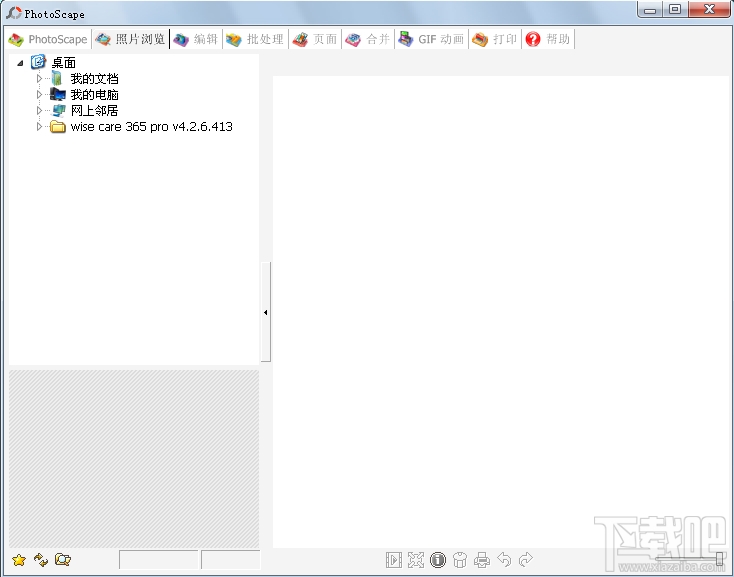Screen dimensions: 734x577
Task: Open the 帮助 help tab
Action: (548, 39)
